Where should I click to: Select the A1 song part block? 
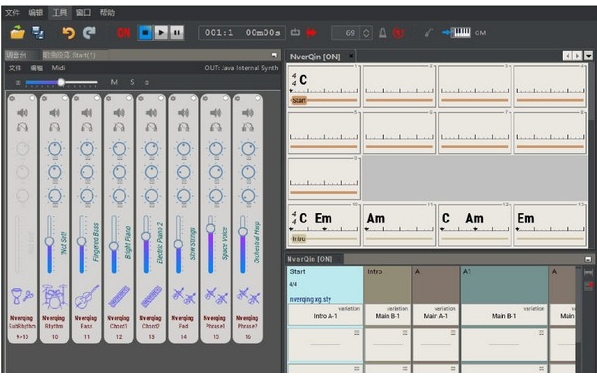pyautogui.click(x=504, y=285)
